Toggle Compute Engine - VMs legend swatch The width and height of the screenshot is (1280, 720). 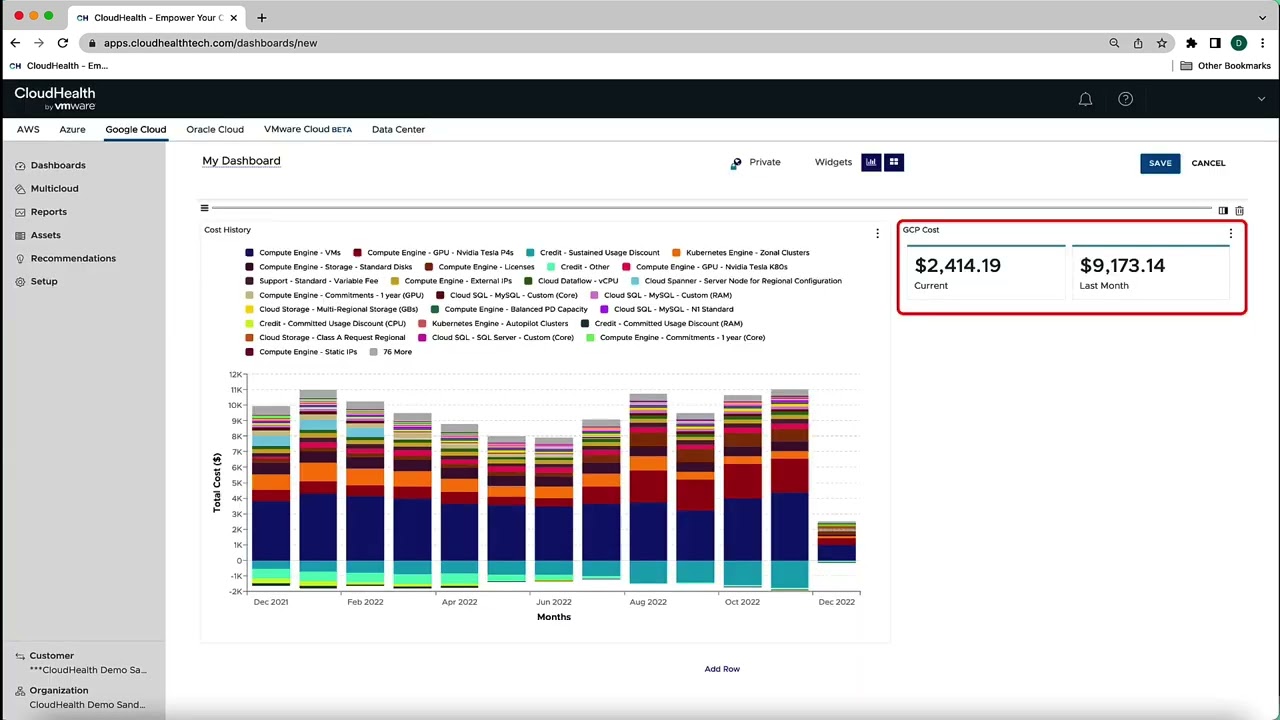click(249, 253)
